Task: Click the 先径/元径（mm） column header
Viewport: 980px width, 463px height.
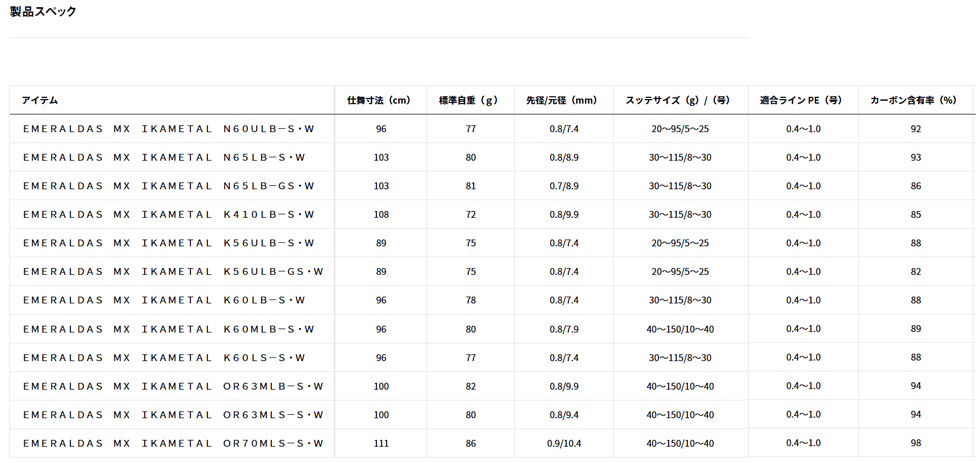Action: click(x=562, y=100)
